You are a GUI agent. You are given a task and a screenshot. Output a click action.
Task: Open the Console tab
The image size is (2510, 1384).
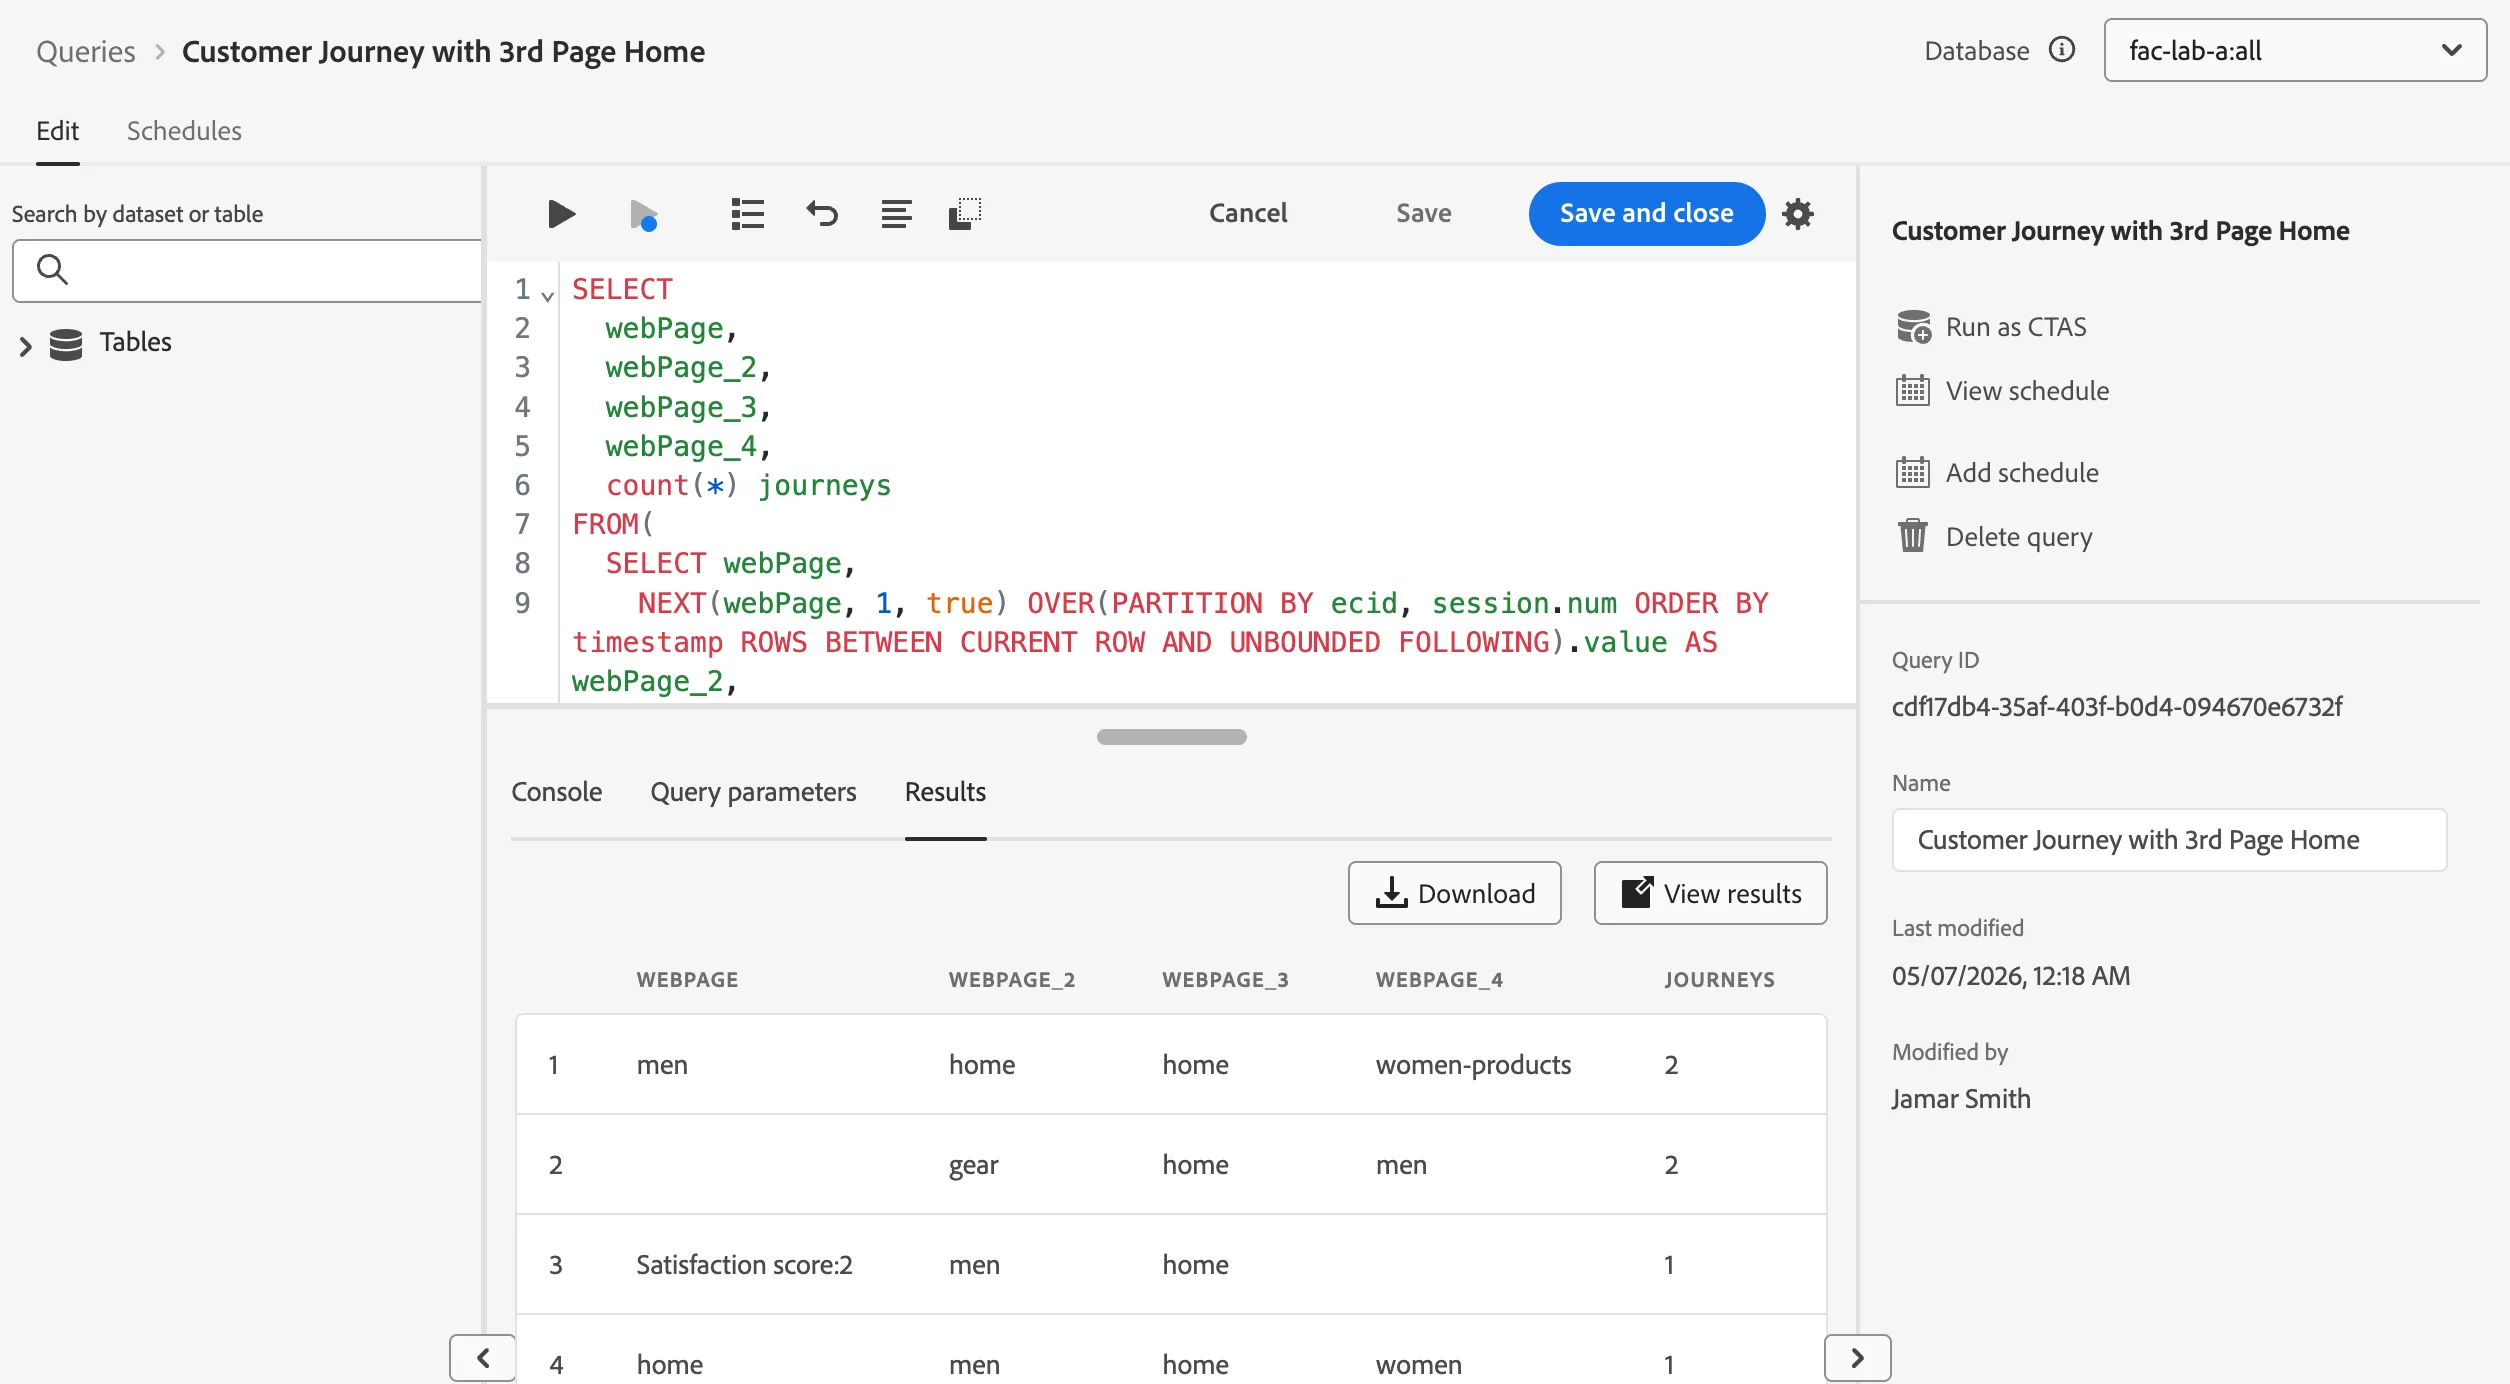pos(556,792)
